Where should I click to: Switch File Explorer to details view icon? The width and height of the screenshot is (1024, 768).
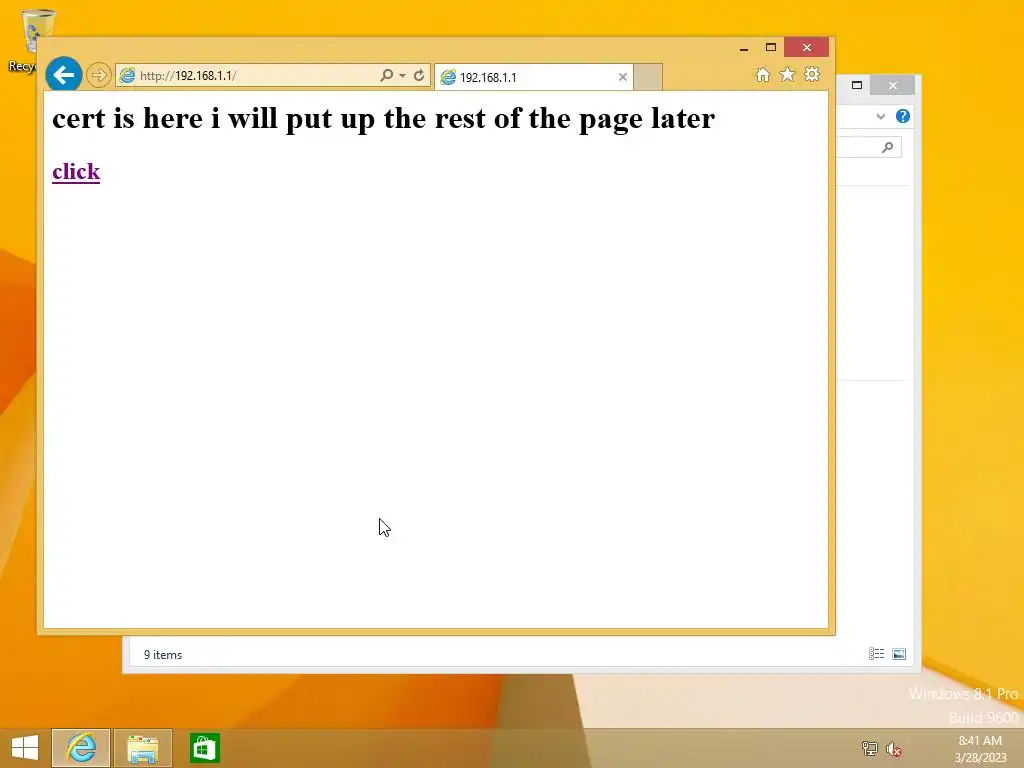coord(876,654)
